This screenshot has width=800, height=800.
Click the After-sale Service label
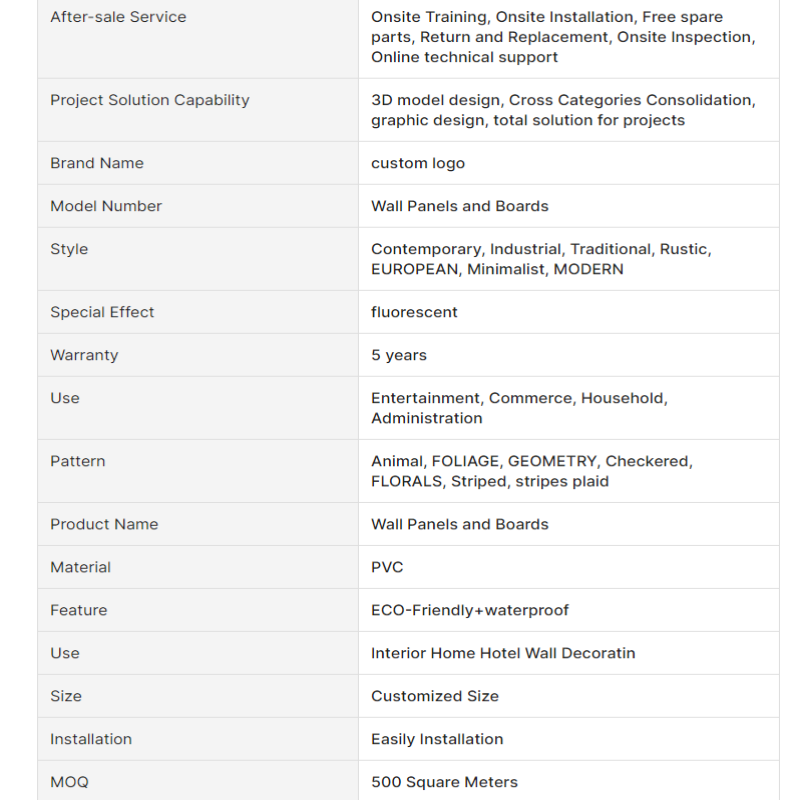(118, 17)
